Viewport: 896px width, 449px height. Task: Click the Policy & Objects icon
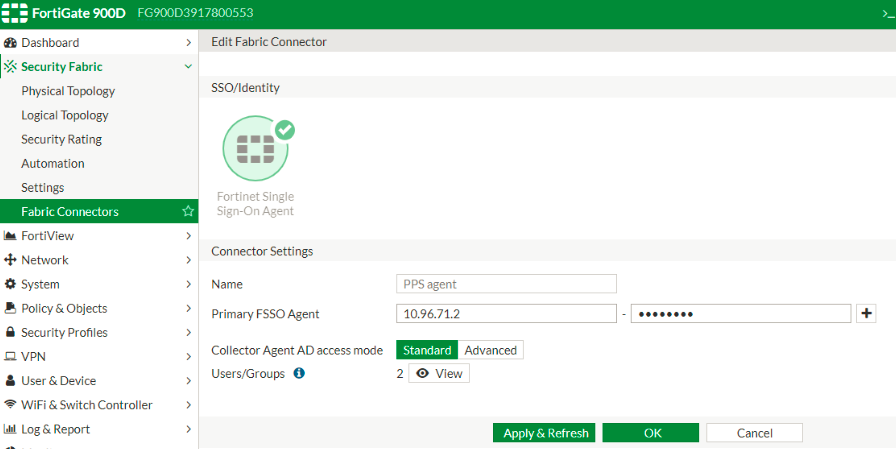click(x=10, y=308)
